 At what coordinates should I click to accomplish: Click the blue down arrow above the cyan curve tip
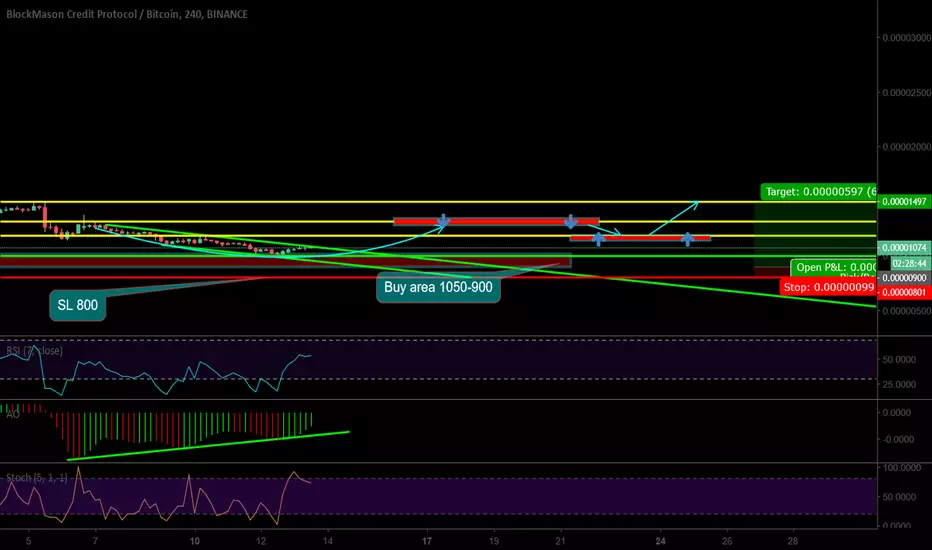coord(443,221)
